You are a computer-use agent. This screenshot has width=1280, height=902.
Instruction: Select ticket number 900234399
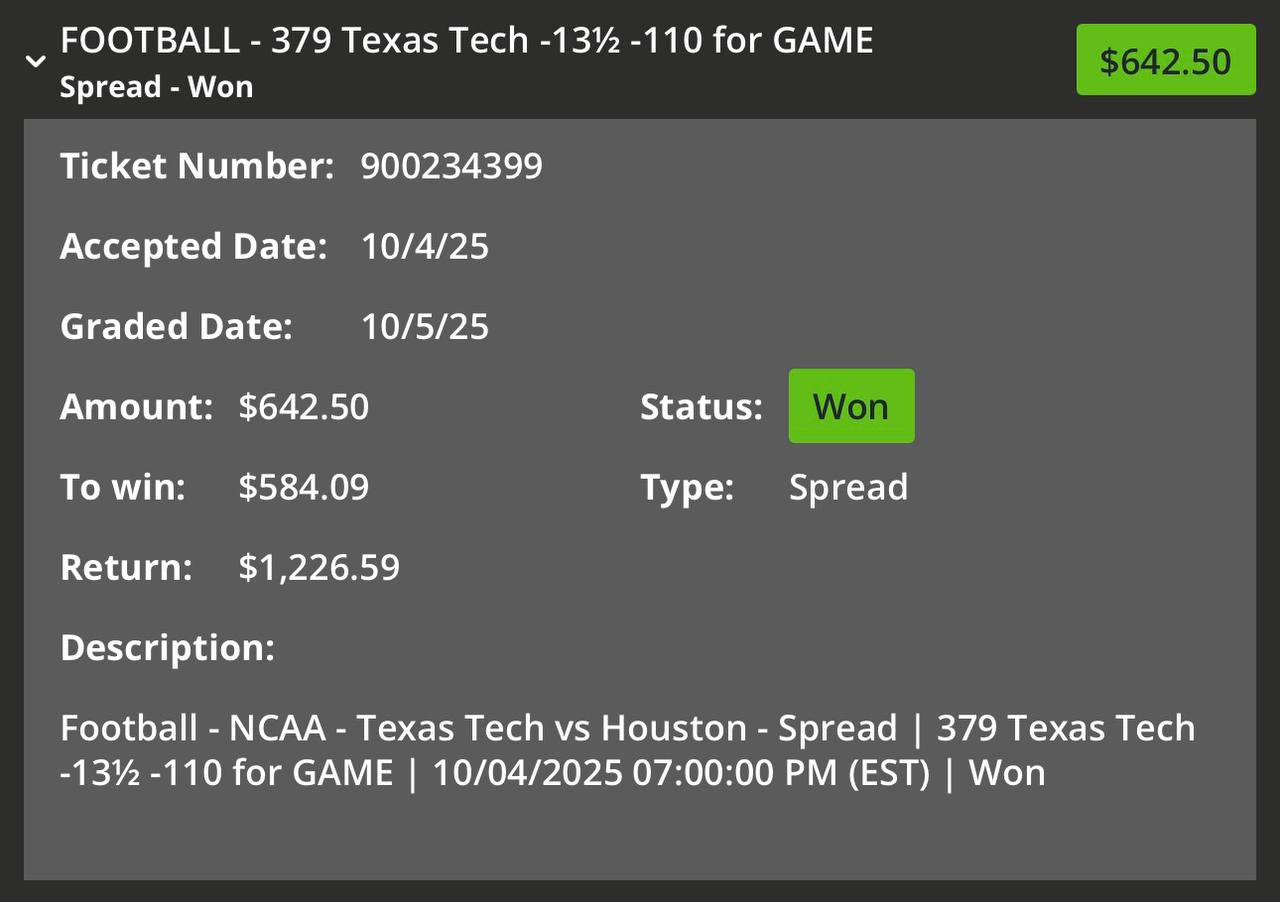tap(451, 166)
